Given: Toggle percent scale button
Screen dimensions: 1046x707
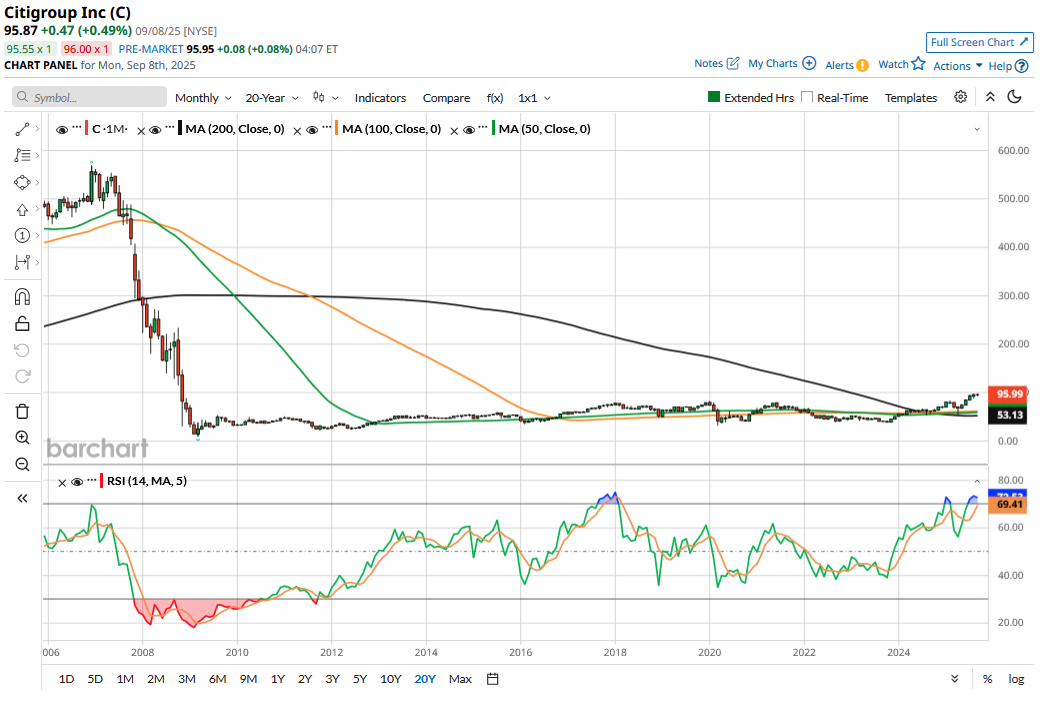Looking at the screenshot, I should (987, 679).
